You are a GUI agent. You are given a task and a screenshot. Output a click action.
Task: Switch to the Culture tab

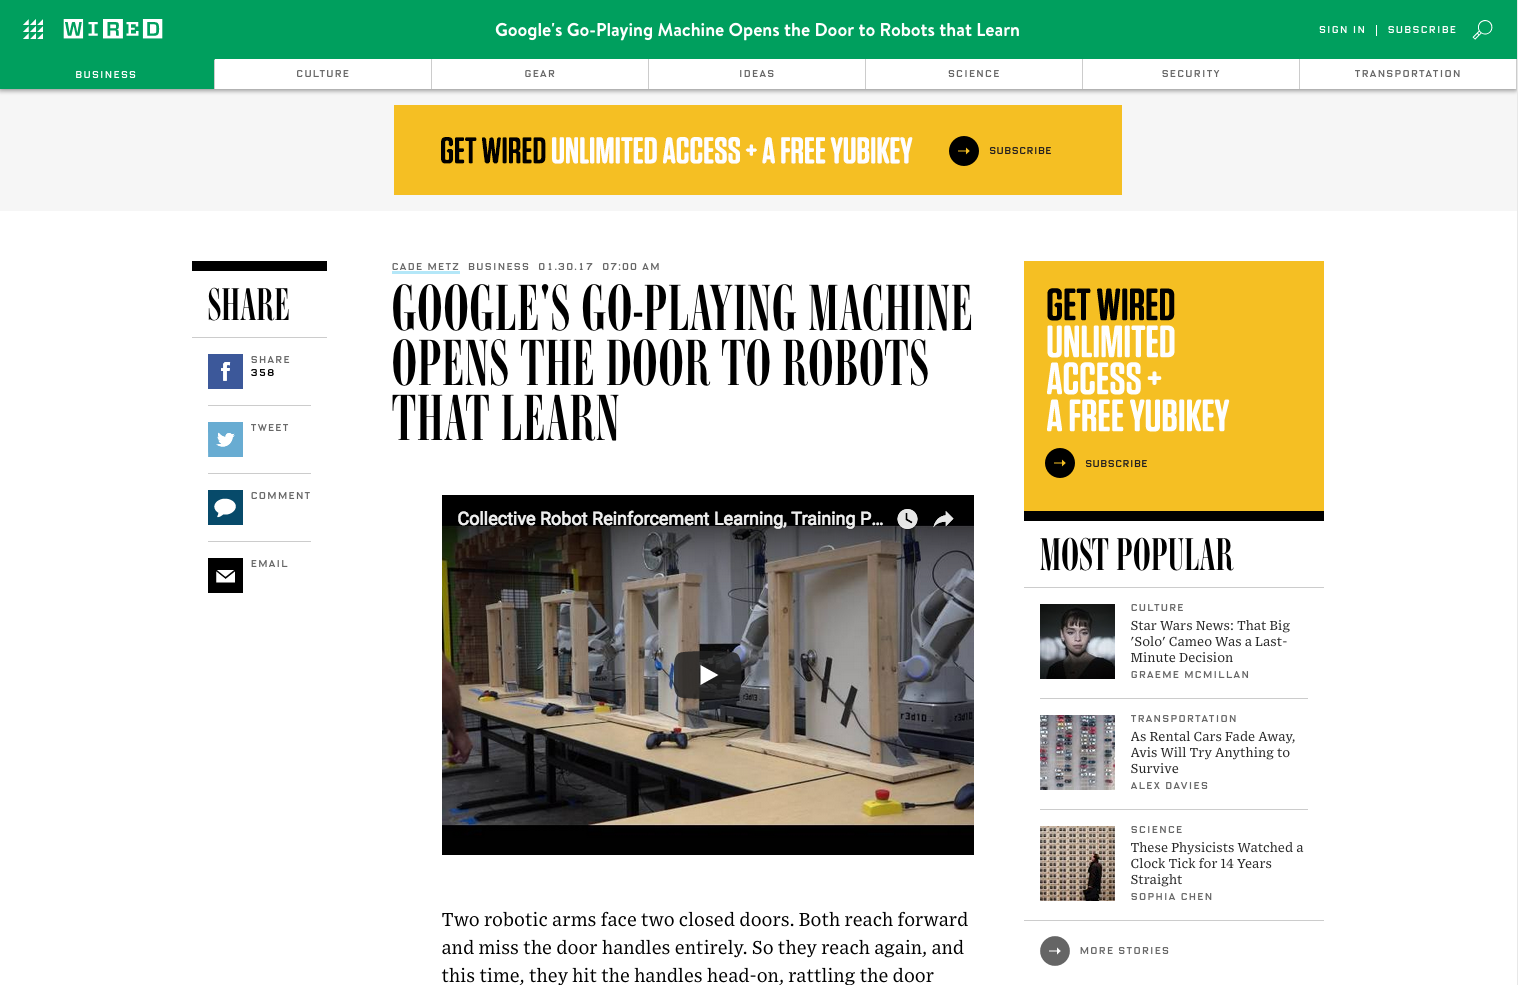[323, 74]
